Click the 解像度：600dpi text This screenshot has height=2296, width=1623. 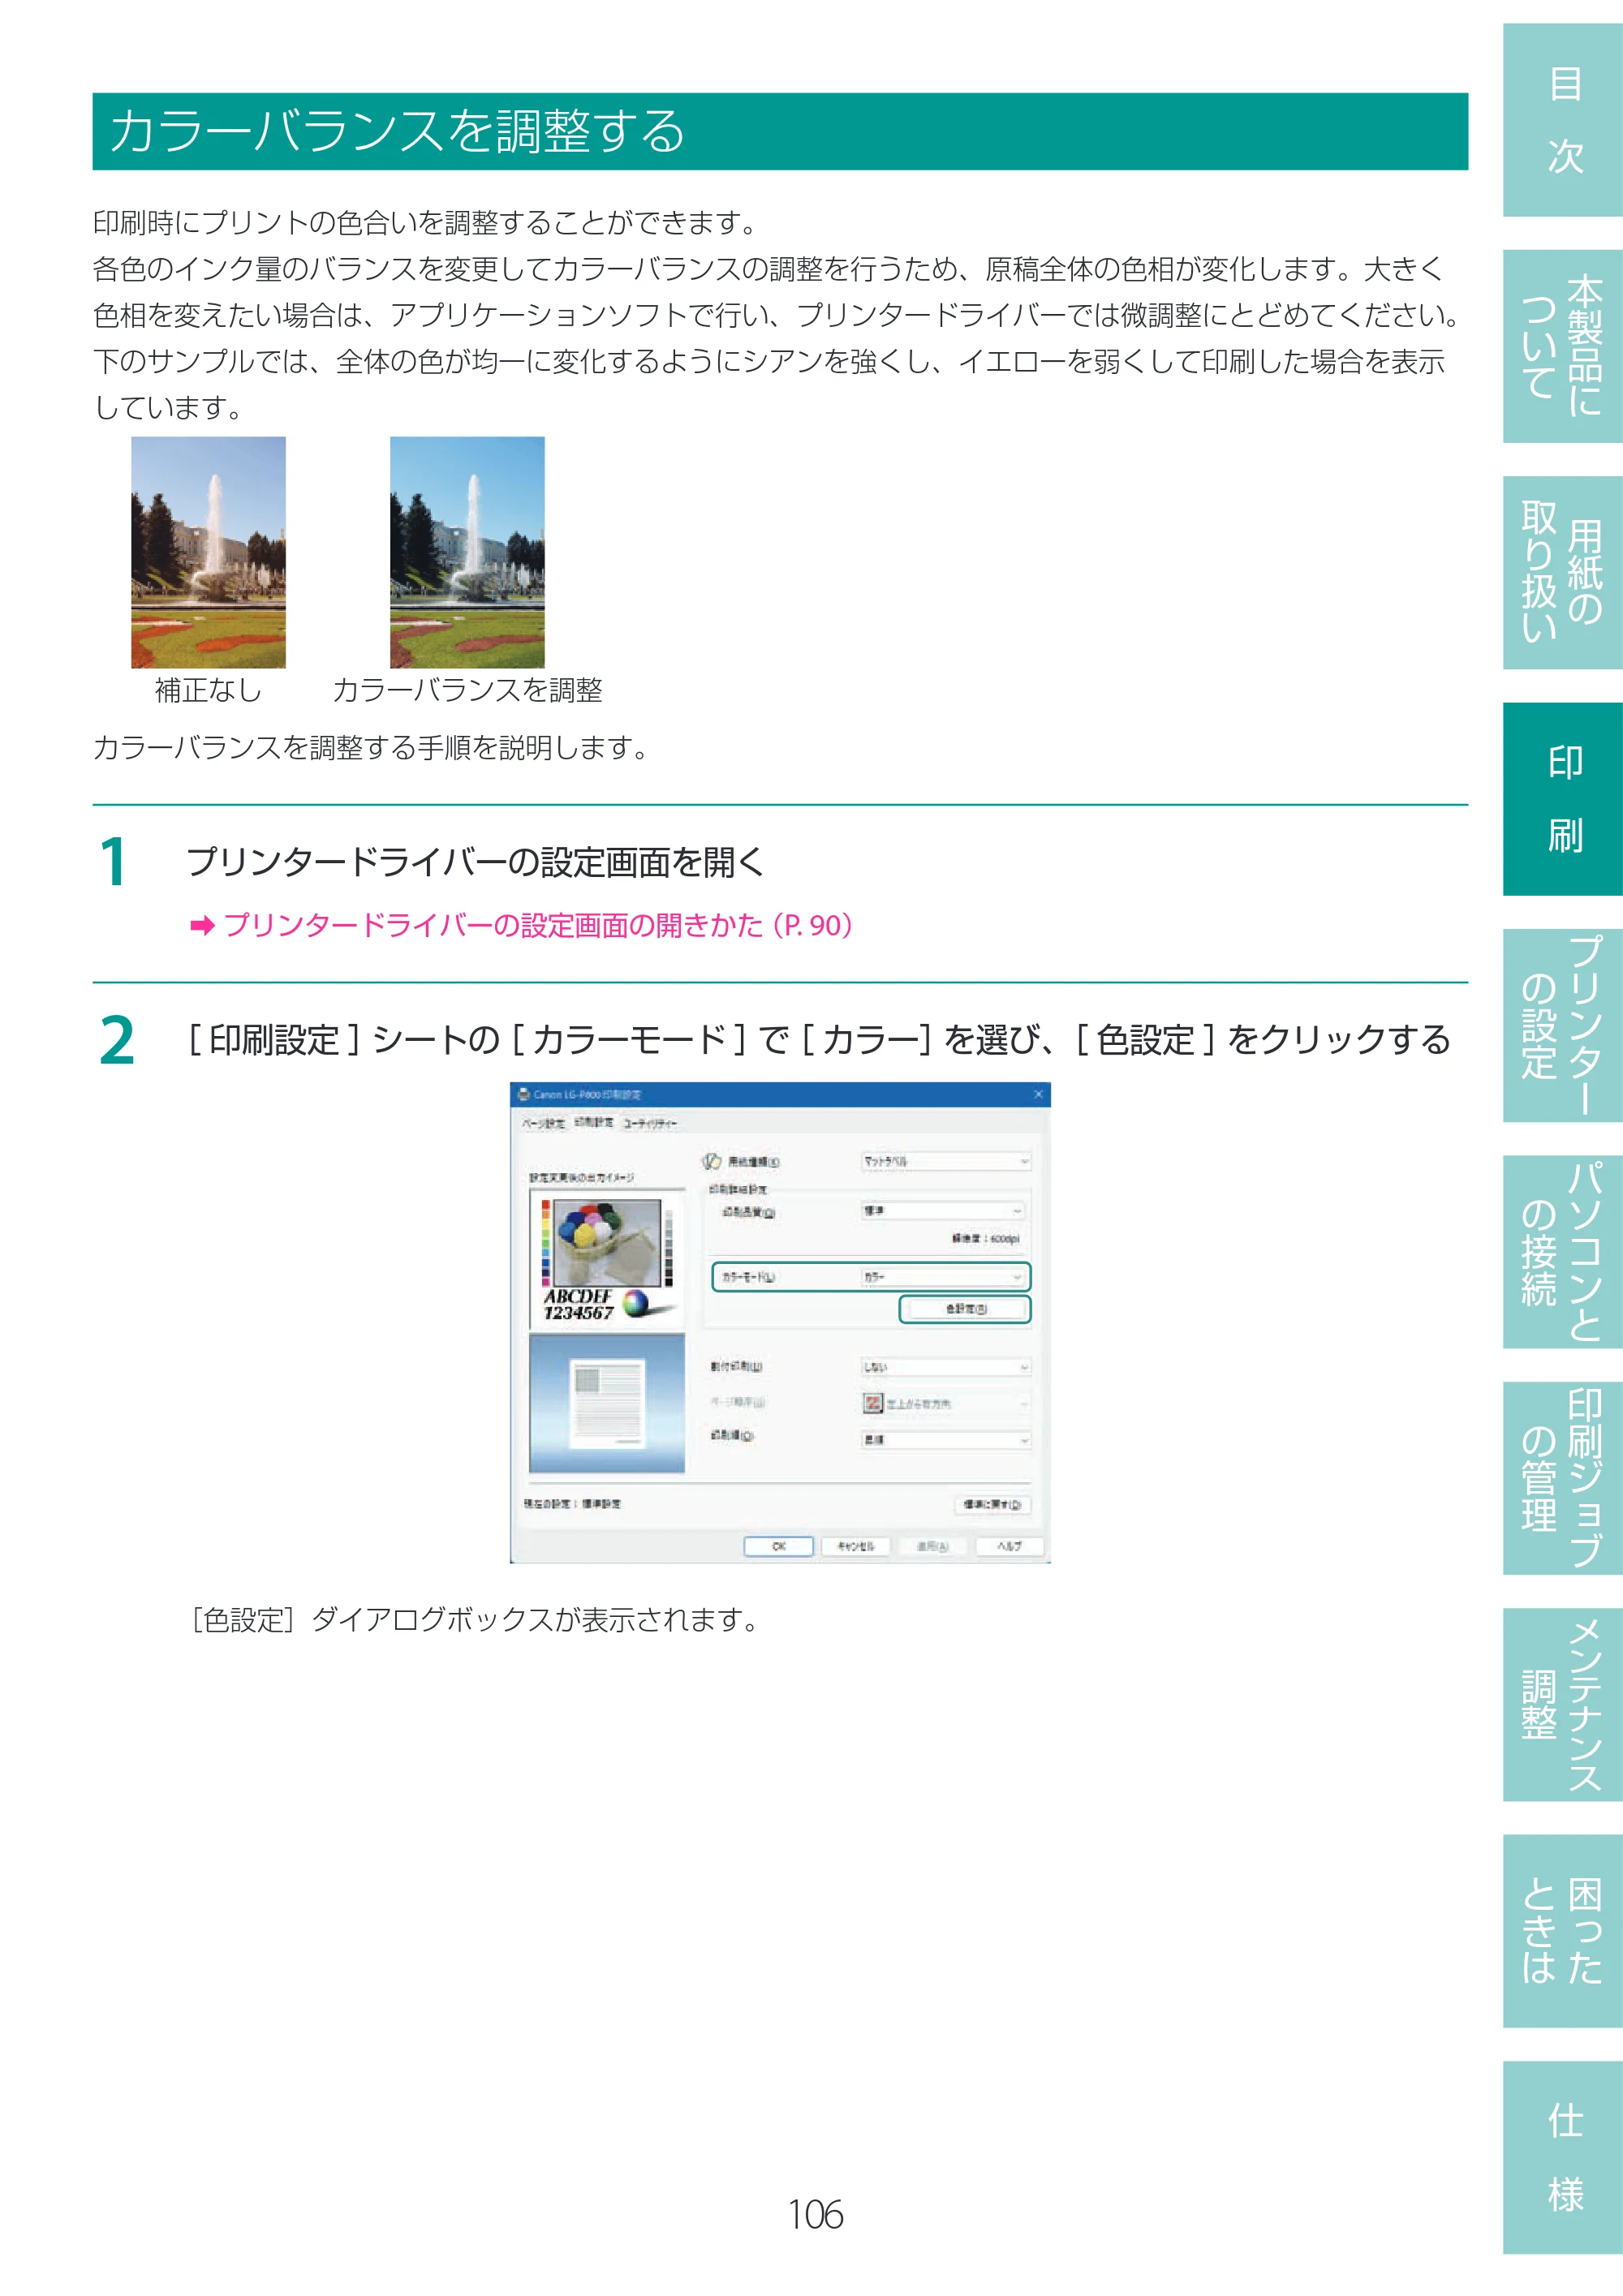(x=985, y=1238)
